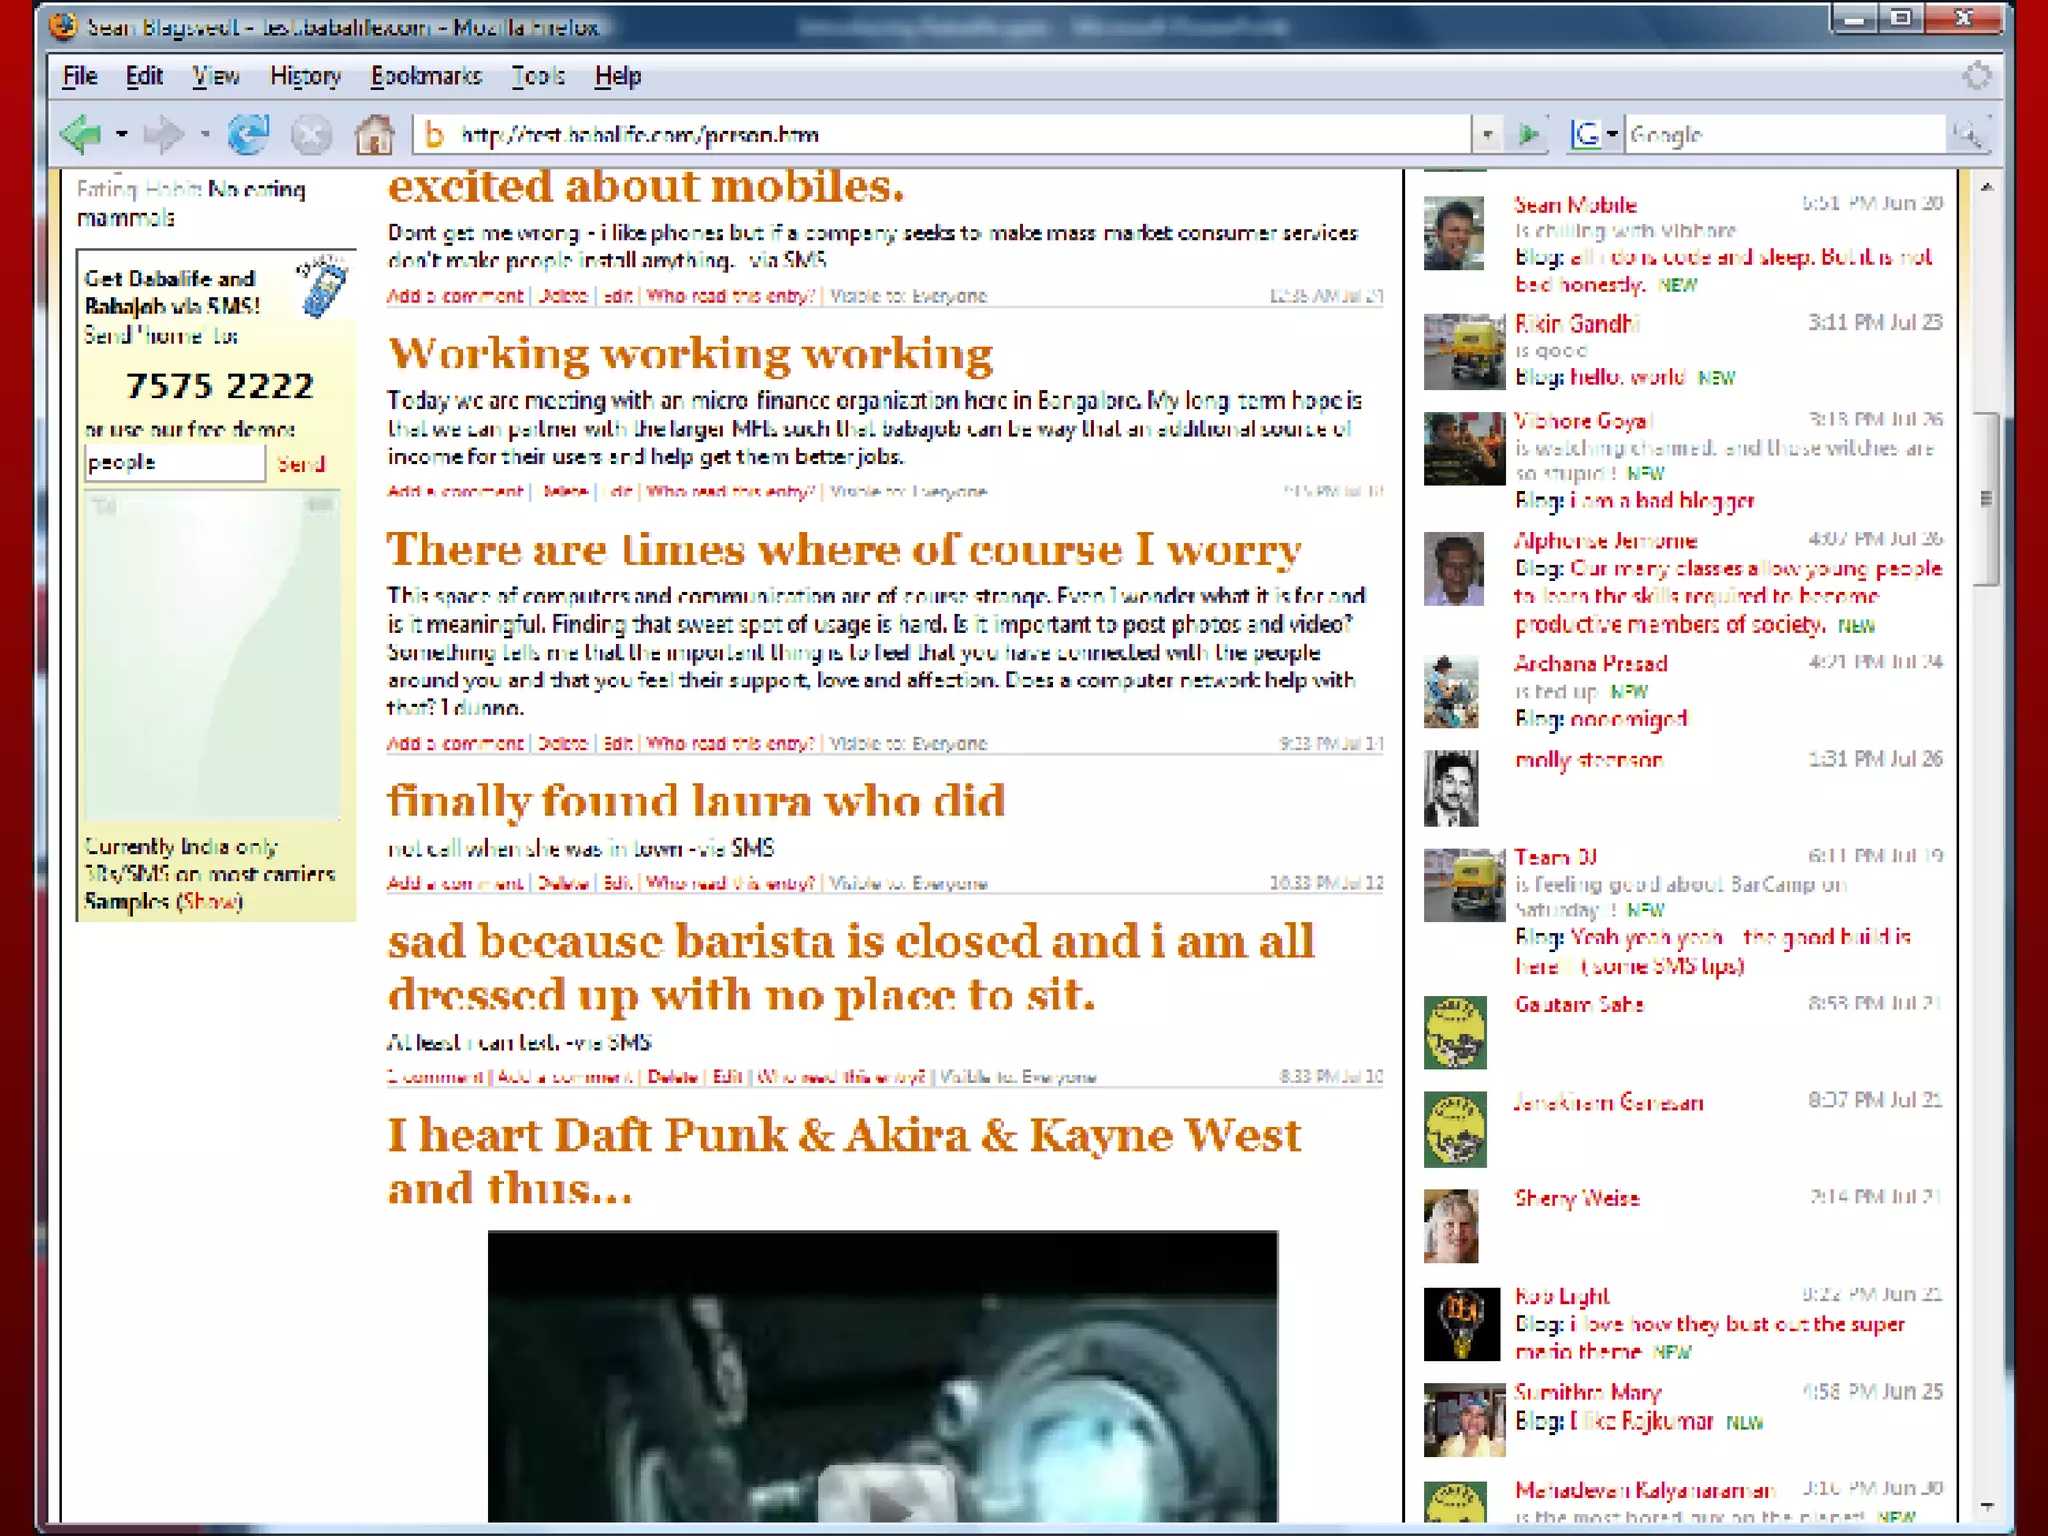Open the Bookmarks menu

point(426,76)
